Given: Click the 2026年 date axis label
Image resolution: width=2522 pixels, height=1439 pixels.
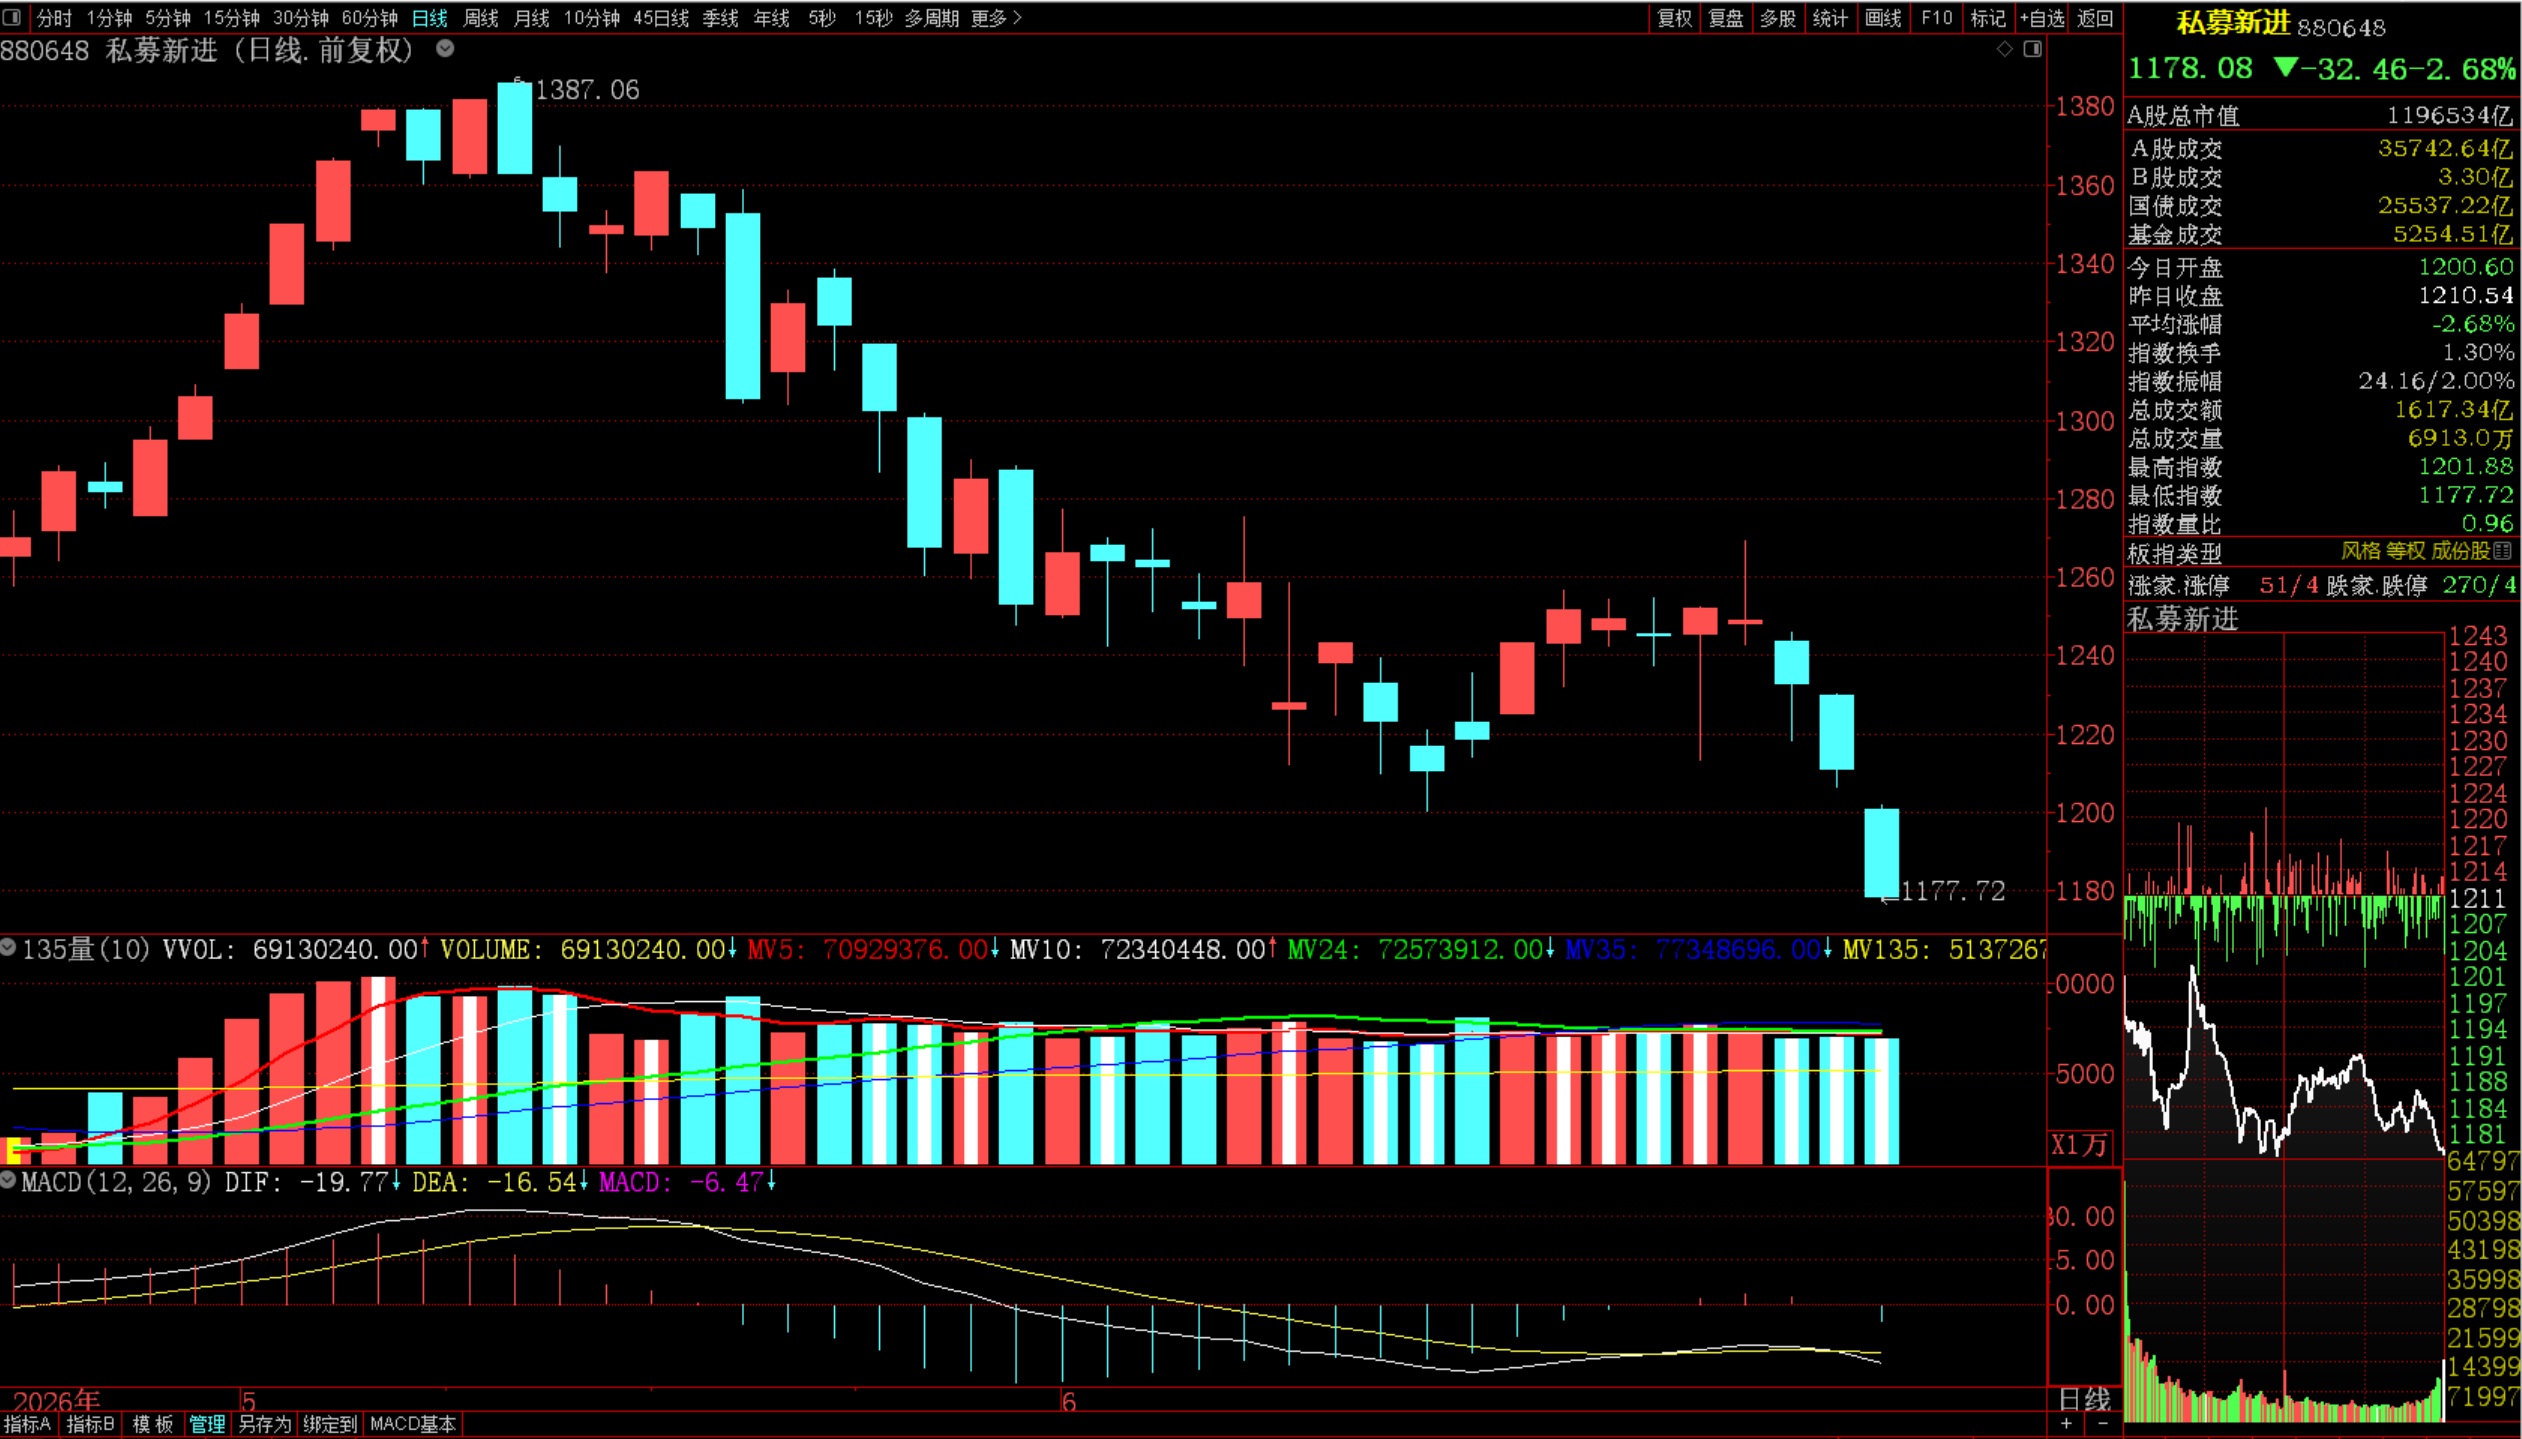Looking at the screenshot, I should point(57,1400).
